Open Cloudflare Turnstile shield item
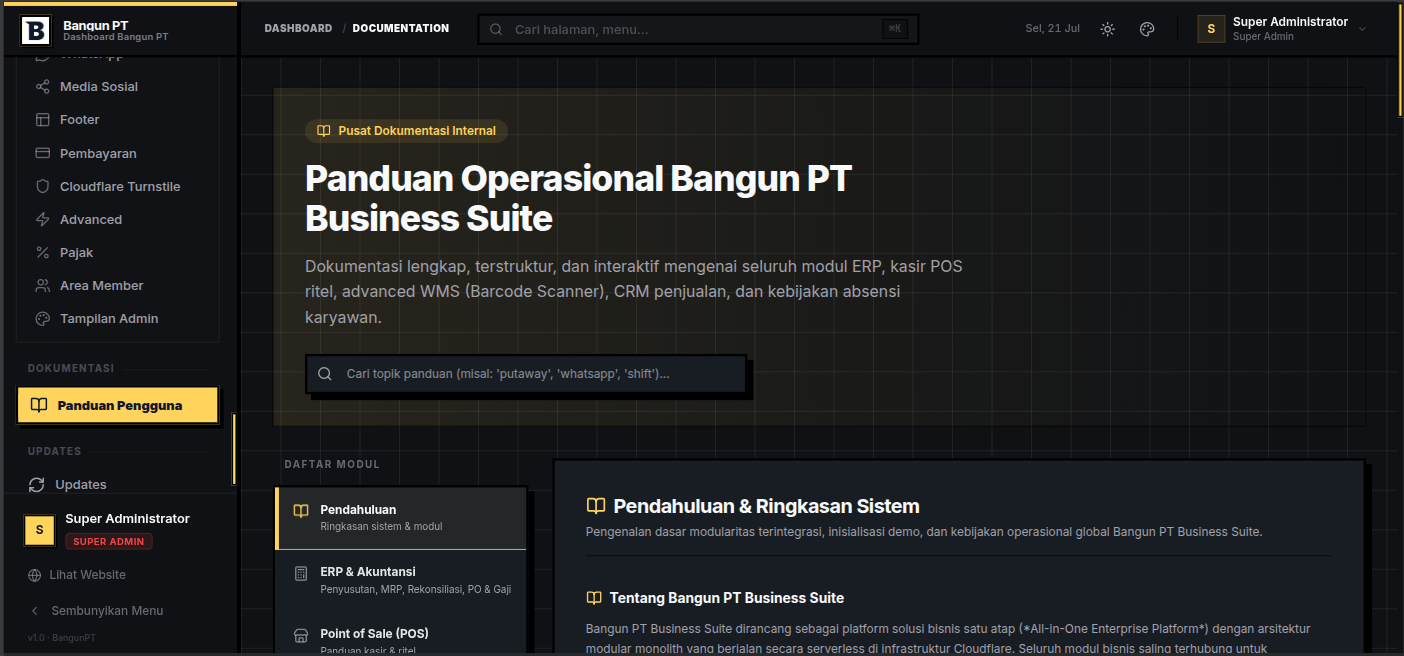The width and height of the screenshot is (1404, 656). click(x=118, y=187)
